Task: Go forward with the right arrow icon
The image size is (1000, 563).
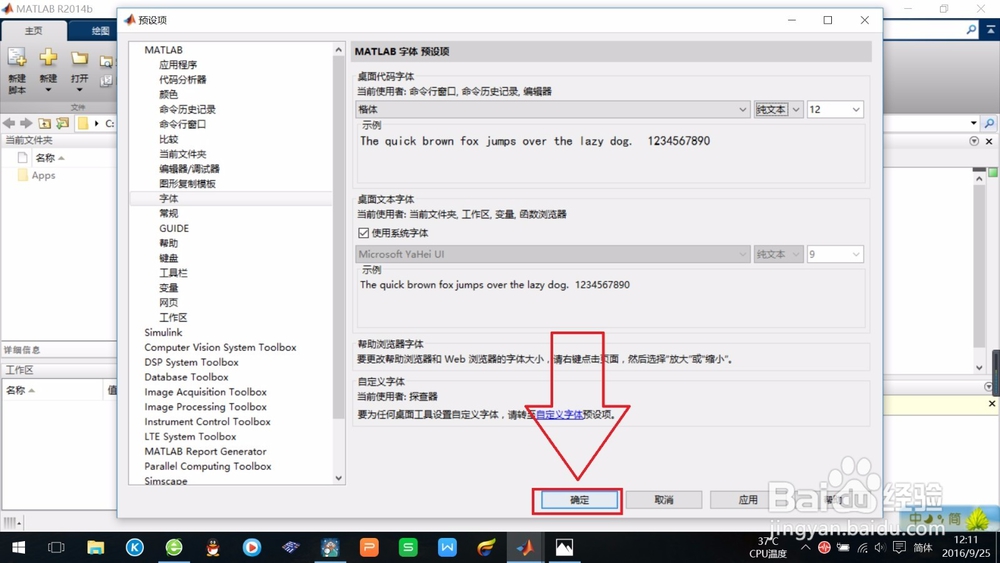Action: [26, 123]
